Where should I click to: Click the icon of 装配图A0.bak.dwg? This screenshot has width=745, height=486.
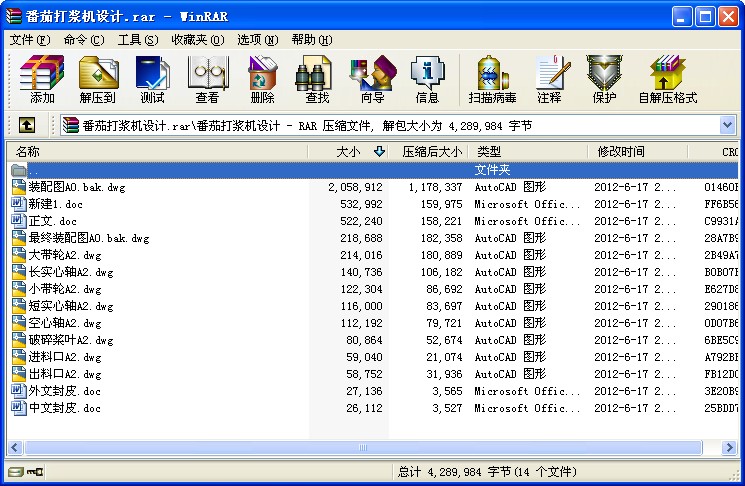pos(19,187)
